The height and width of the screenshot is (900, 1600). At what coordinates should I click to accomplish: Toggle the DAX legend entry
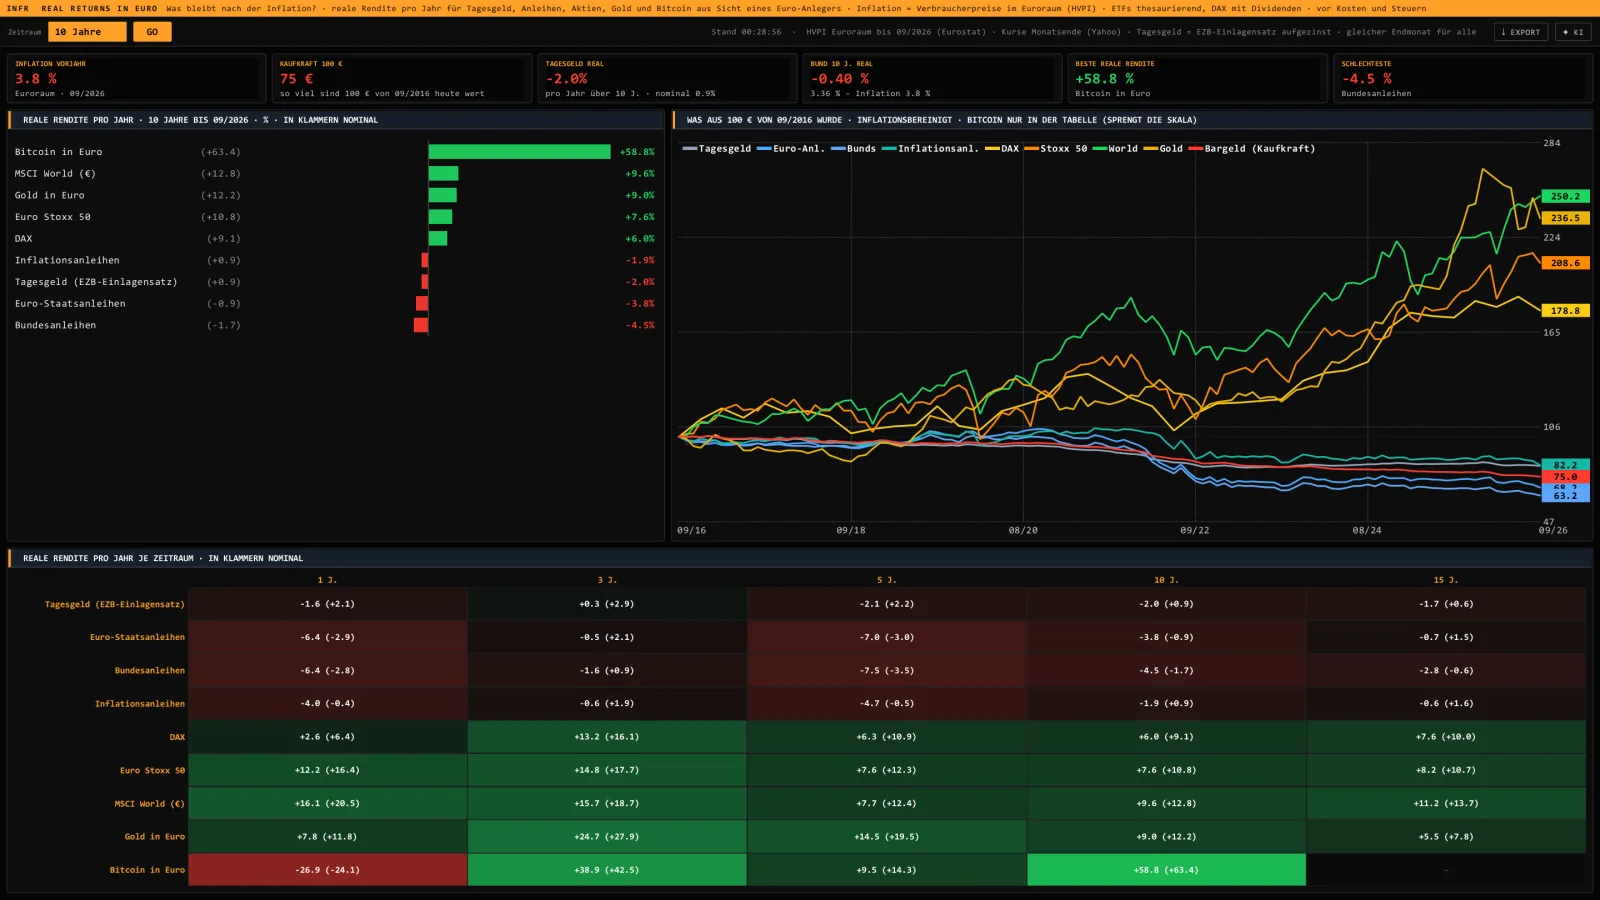pyautogui.click(x=1002, y=148)
